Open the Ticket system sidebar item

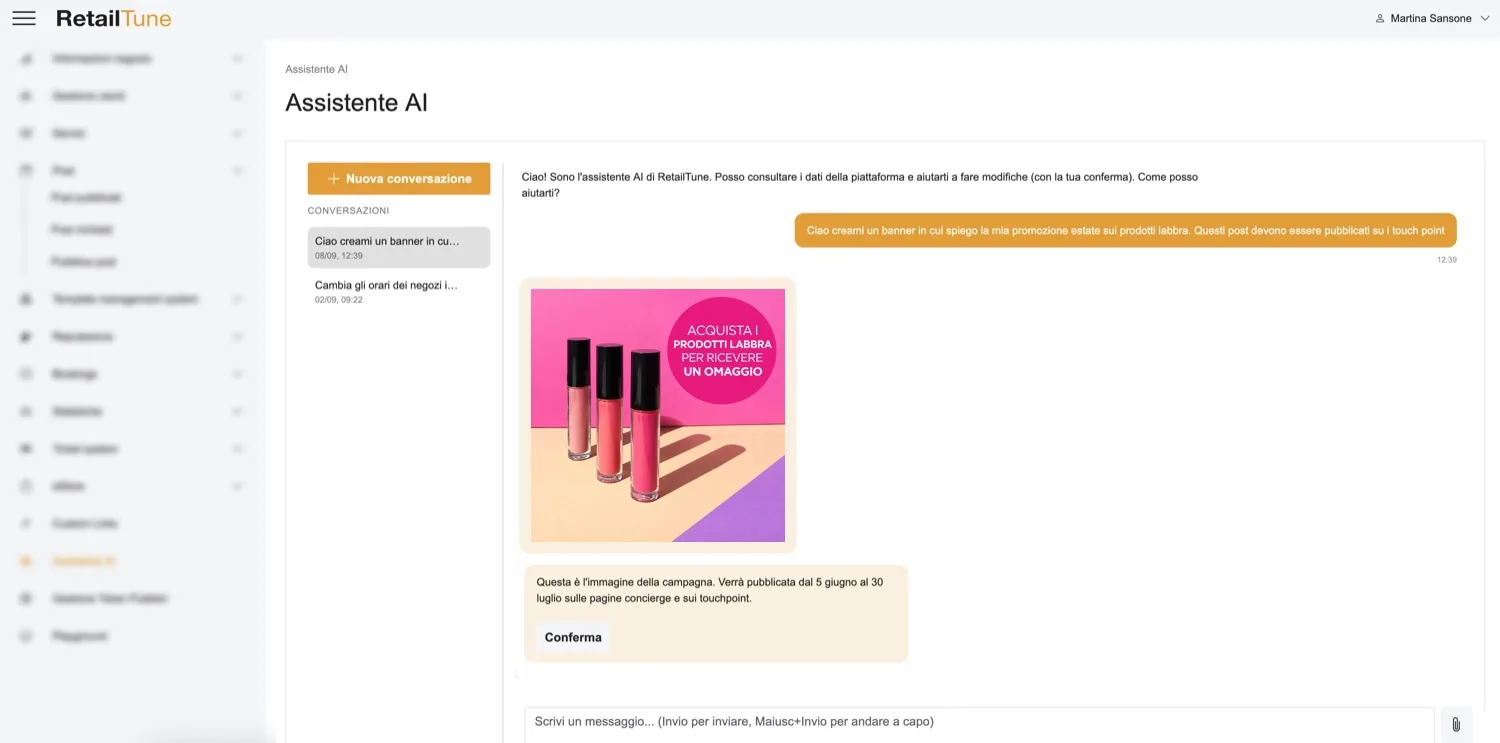85,449
